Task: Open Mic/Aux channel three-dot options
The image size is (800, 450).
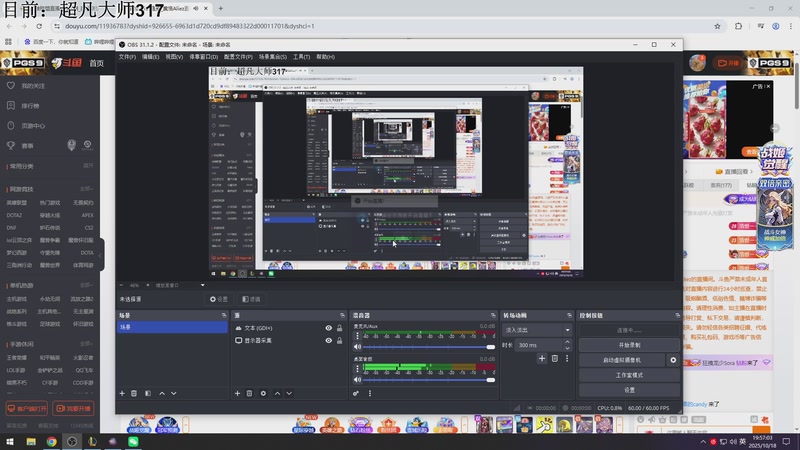Action: (x=357, y=336)
